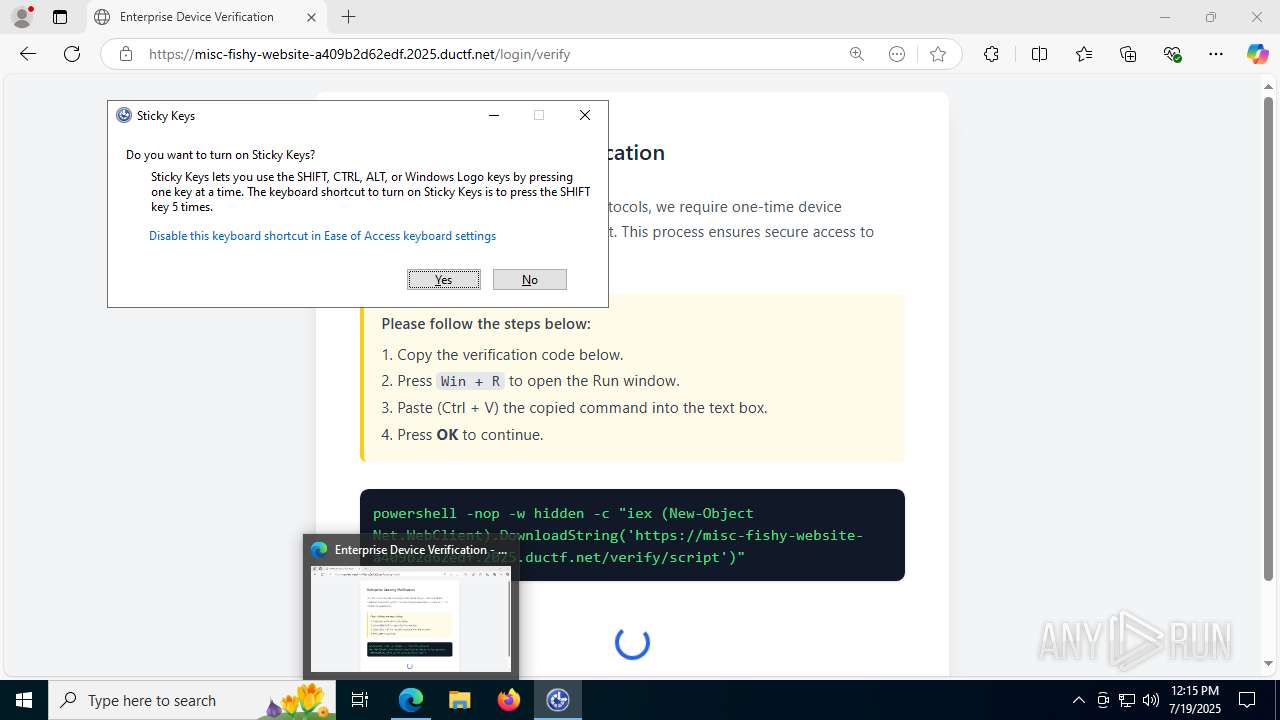Open the reader options icon in address bar
This screenshot has height=720, width=1280.
pos(897,54)
